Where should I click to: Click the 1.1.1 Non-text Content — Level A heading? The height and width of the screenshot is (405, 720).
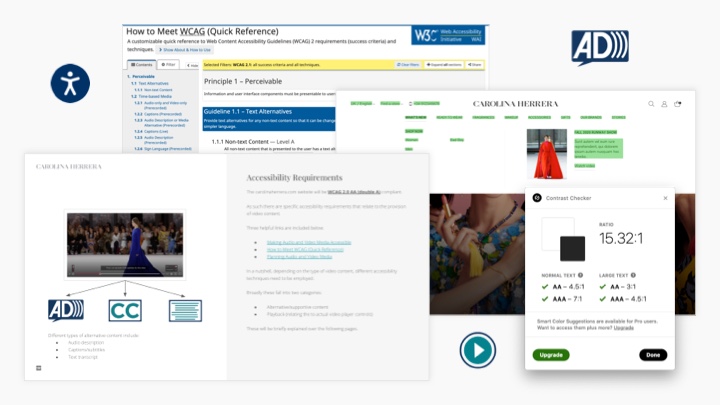pos(253,142)
